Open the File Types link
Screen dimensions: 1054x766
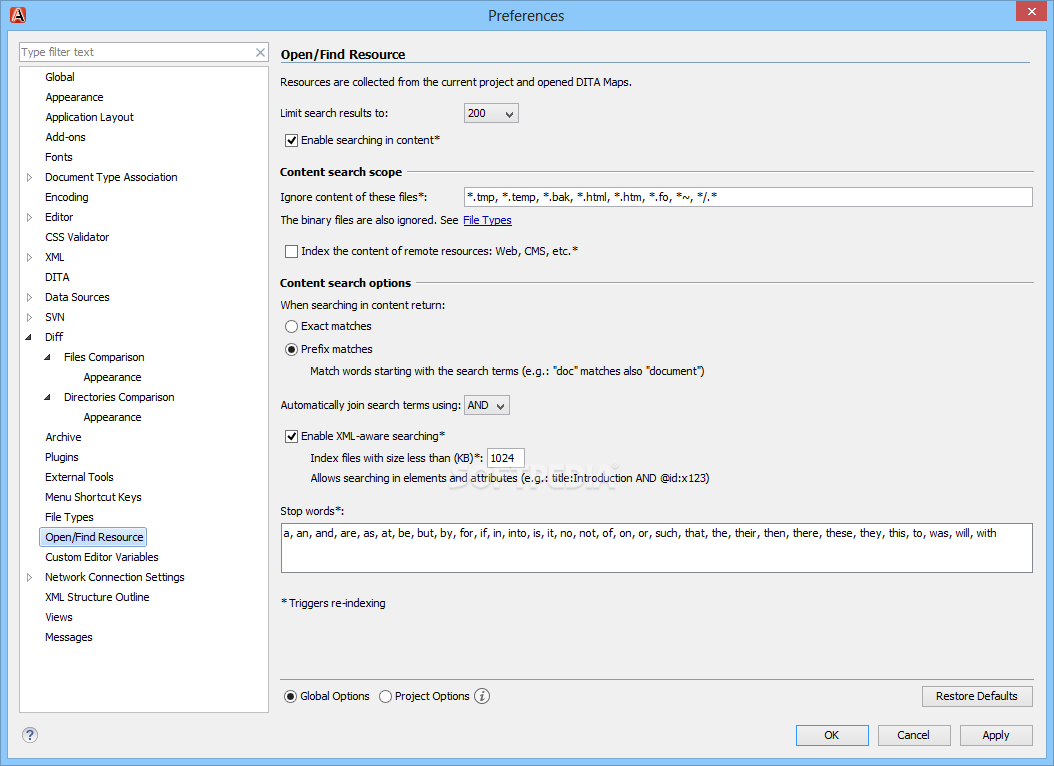[x=487, y=220]
